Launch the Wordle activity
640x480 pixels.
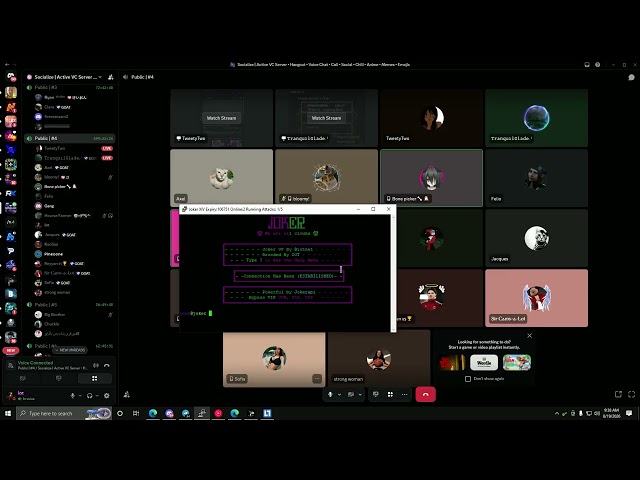point(484,362)
